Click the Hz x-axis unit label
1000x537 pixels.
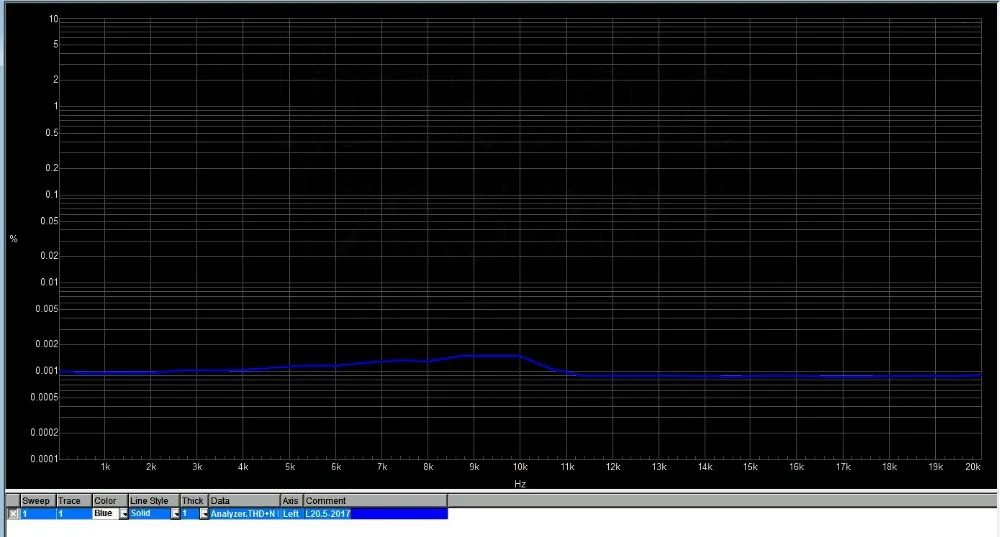520,484
